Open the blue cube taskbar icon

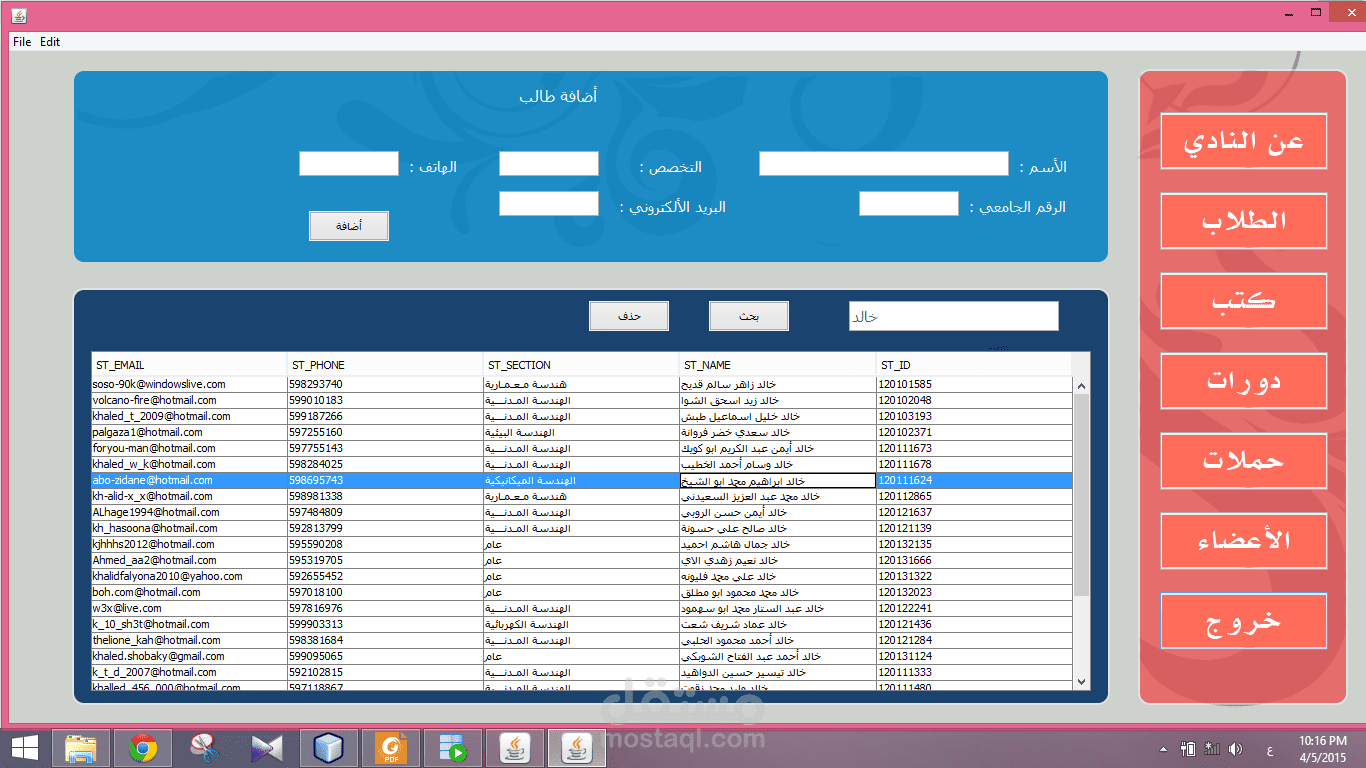click(329, 748)
